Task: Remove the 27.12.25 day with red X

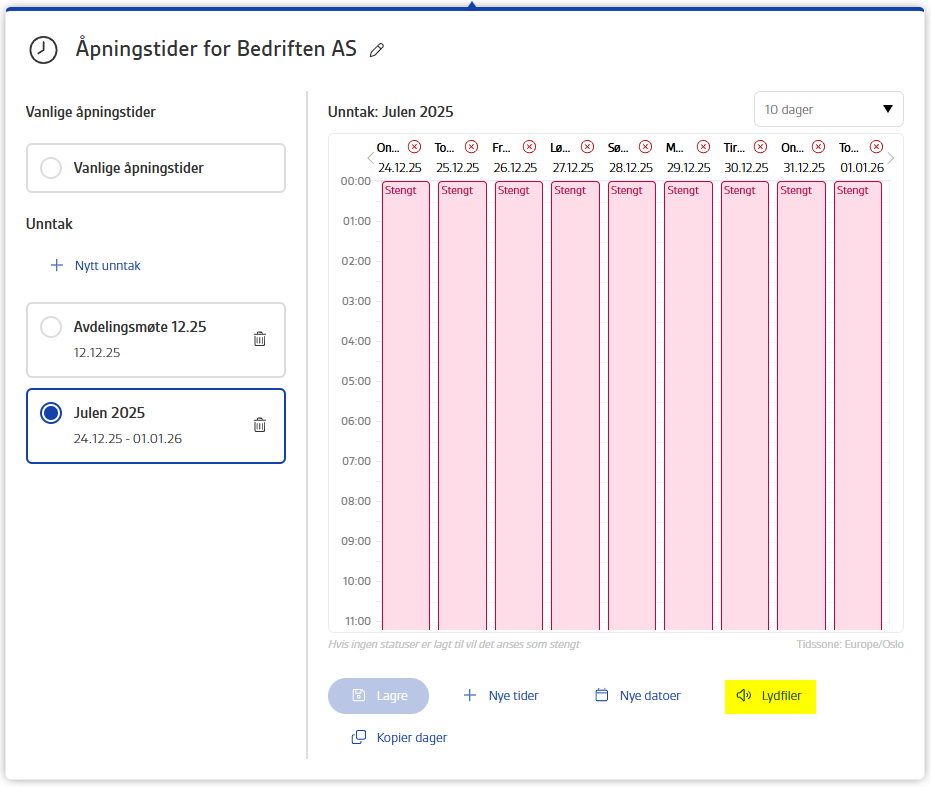Action: tap(587, 147)
